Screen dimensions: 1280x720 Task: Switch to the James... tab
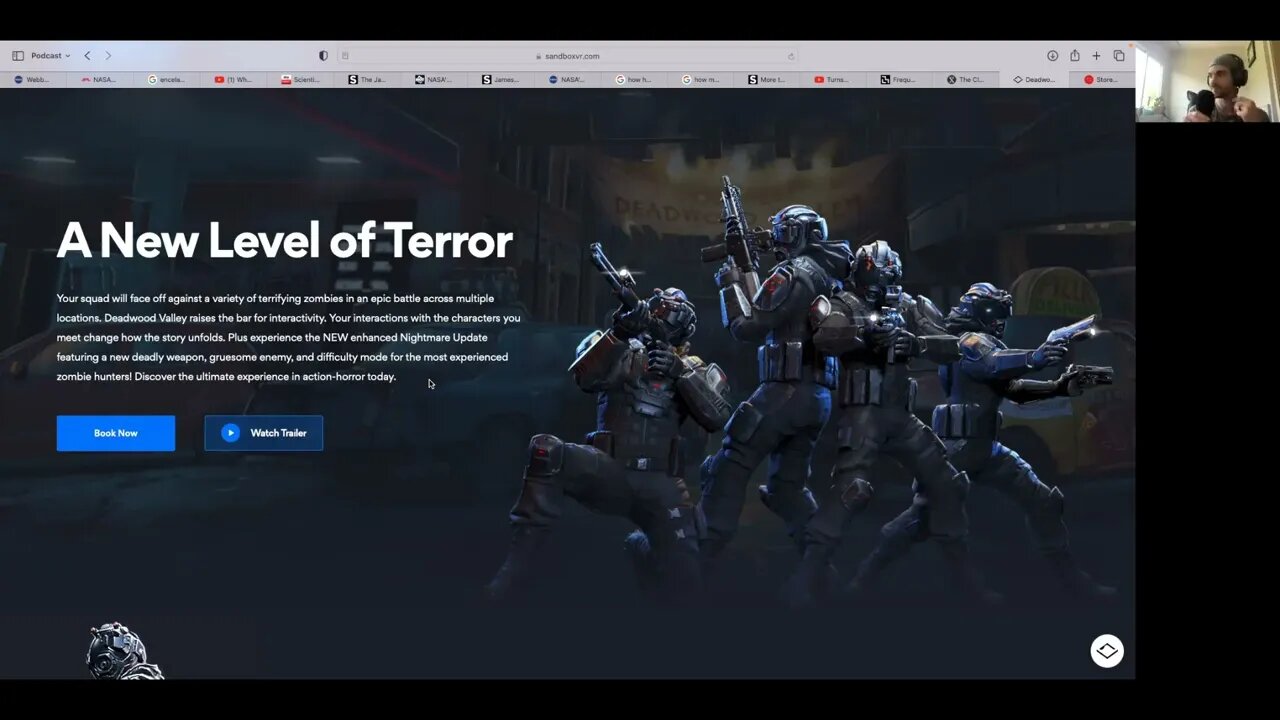click(x=500, y=80)
